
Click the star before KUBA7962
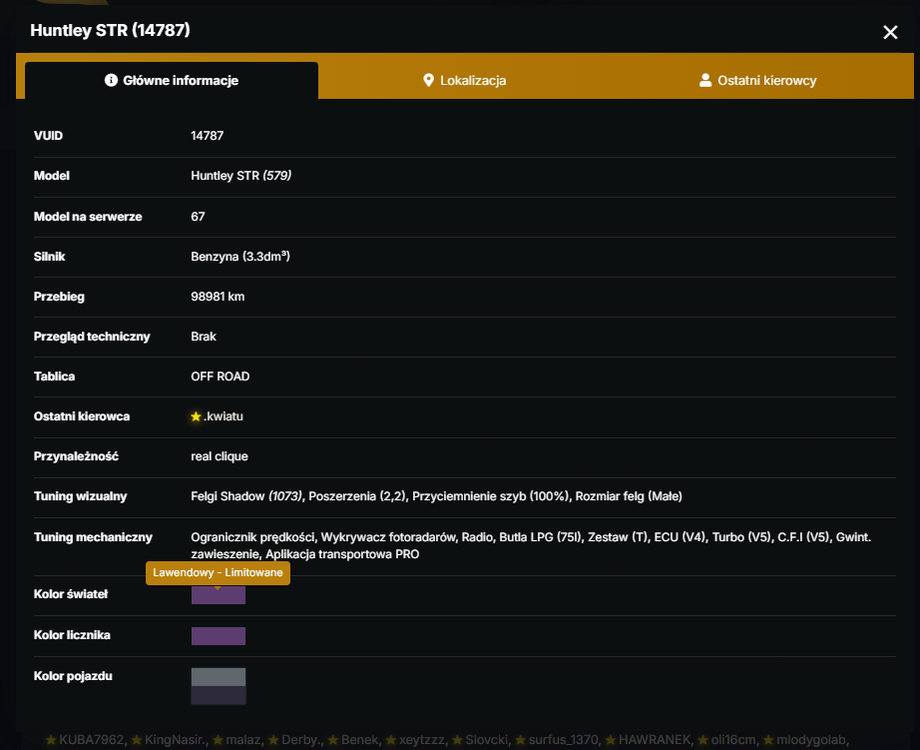click(x=51, y=740)
